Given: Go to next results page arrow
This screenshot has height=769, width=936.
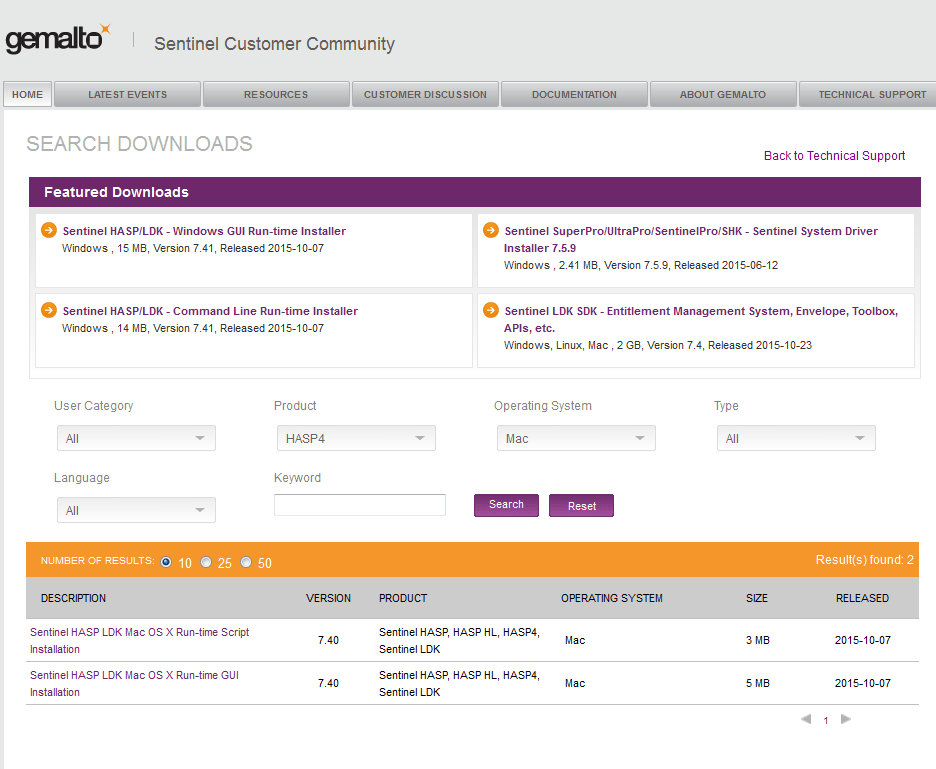Looking at the screenshot, I should pos(846,719).
